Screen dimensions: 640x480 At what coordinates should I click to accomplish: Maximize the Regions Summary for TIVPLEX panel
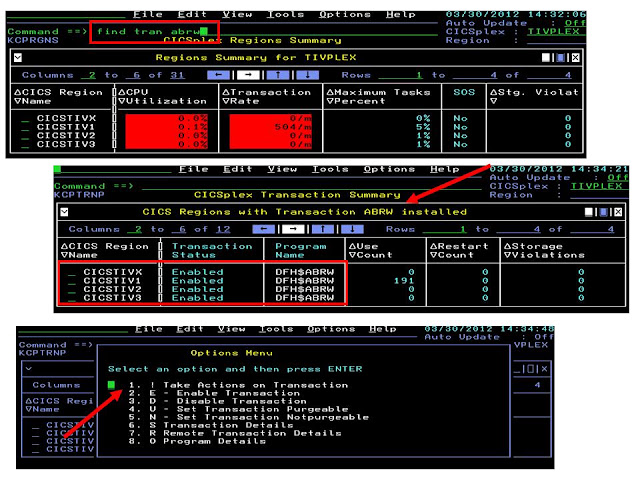click(561, 58)
